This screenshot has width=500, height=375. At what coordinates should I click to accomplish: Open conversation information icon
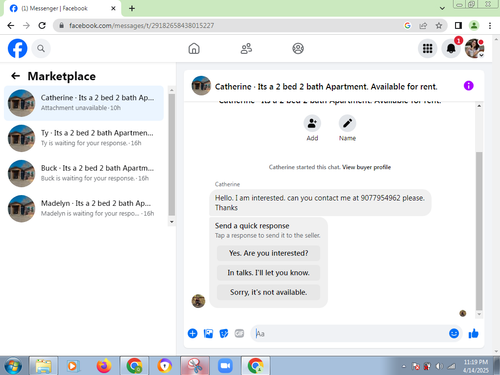[468, 86]
